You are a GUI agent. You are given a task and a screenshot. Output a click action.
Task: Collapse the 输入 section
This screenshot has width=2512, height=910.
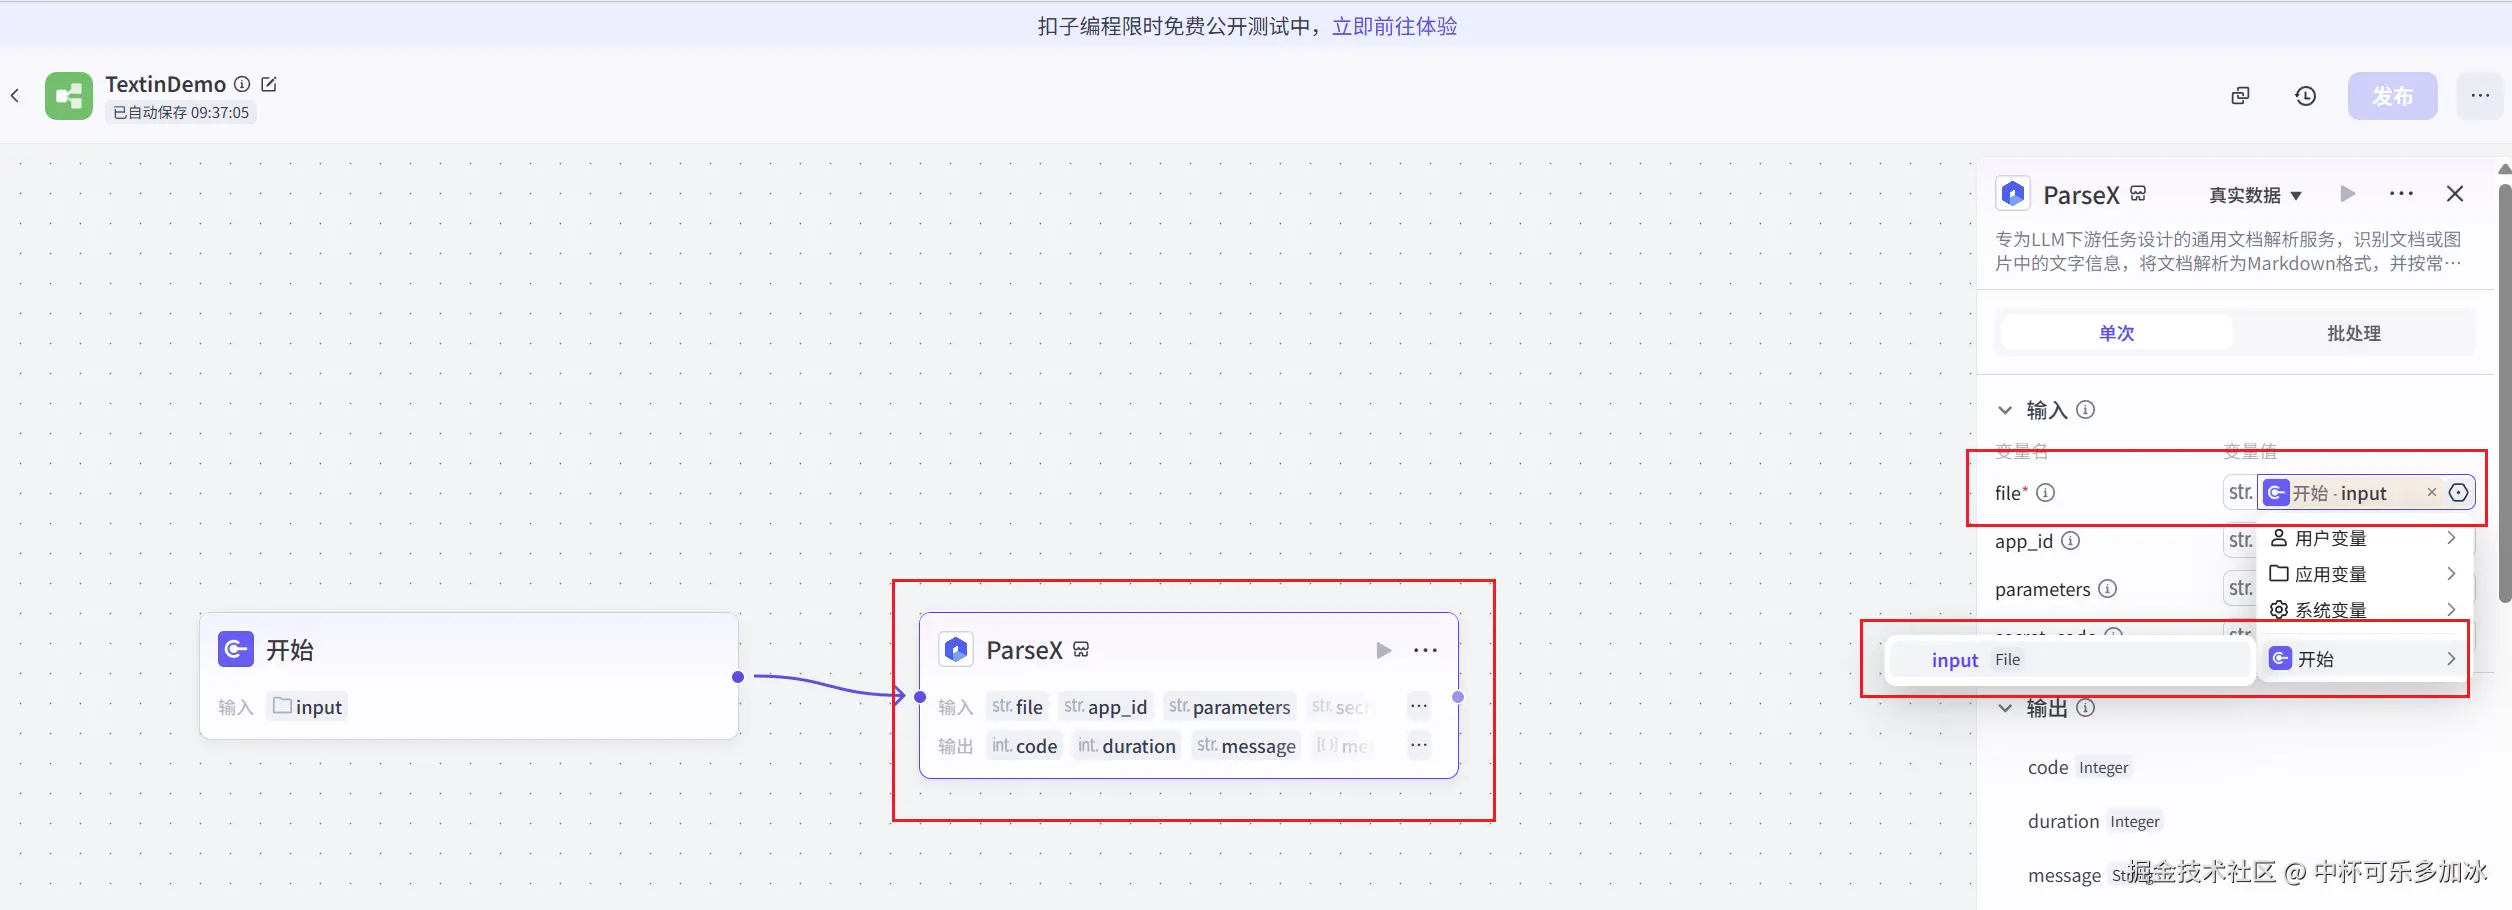[2005, 410]
